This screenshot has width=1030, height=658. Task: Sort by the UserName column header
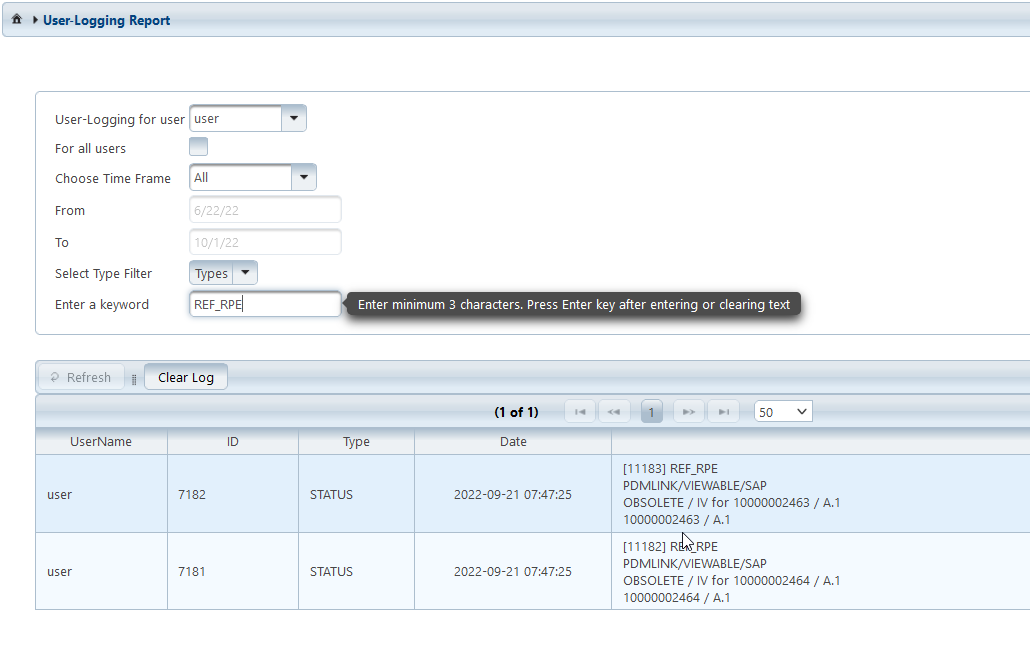[101, 442]
